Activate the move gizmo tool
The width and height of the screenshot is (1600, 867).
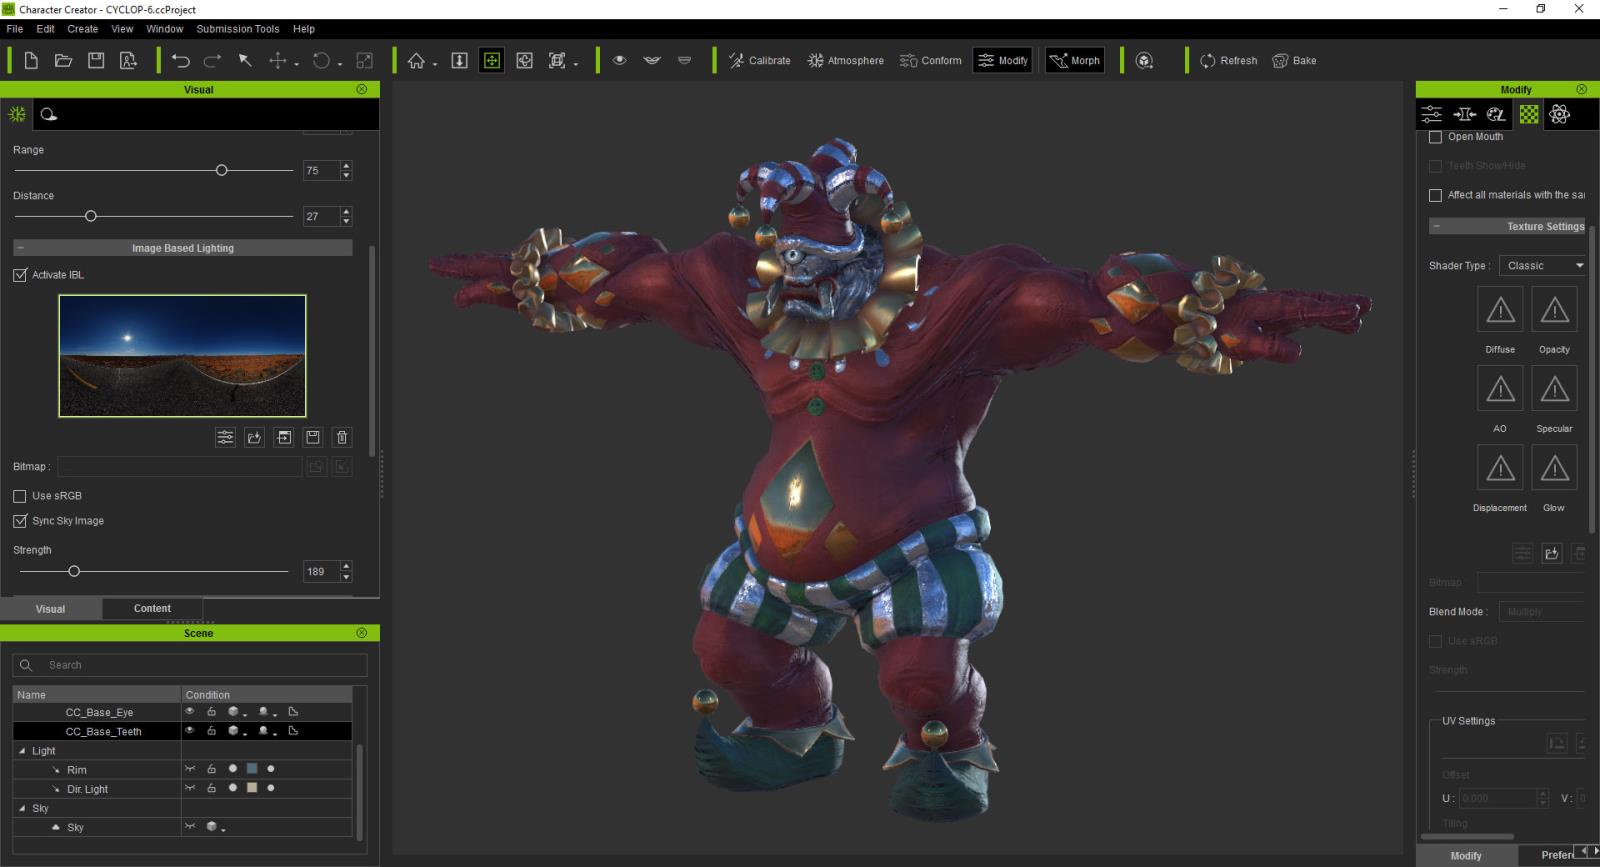pos(277,61)
